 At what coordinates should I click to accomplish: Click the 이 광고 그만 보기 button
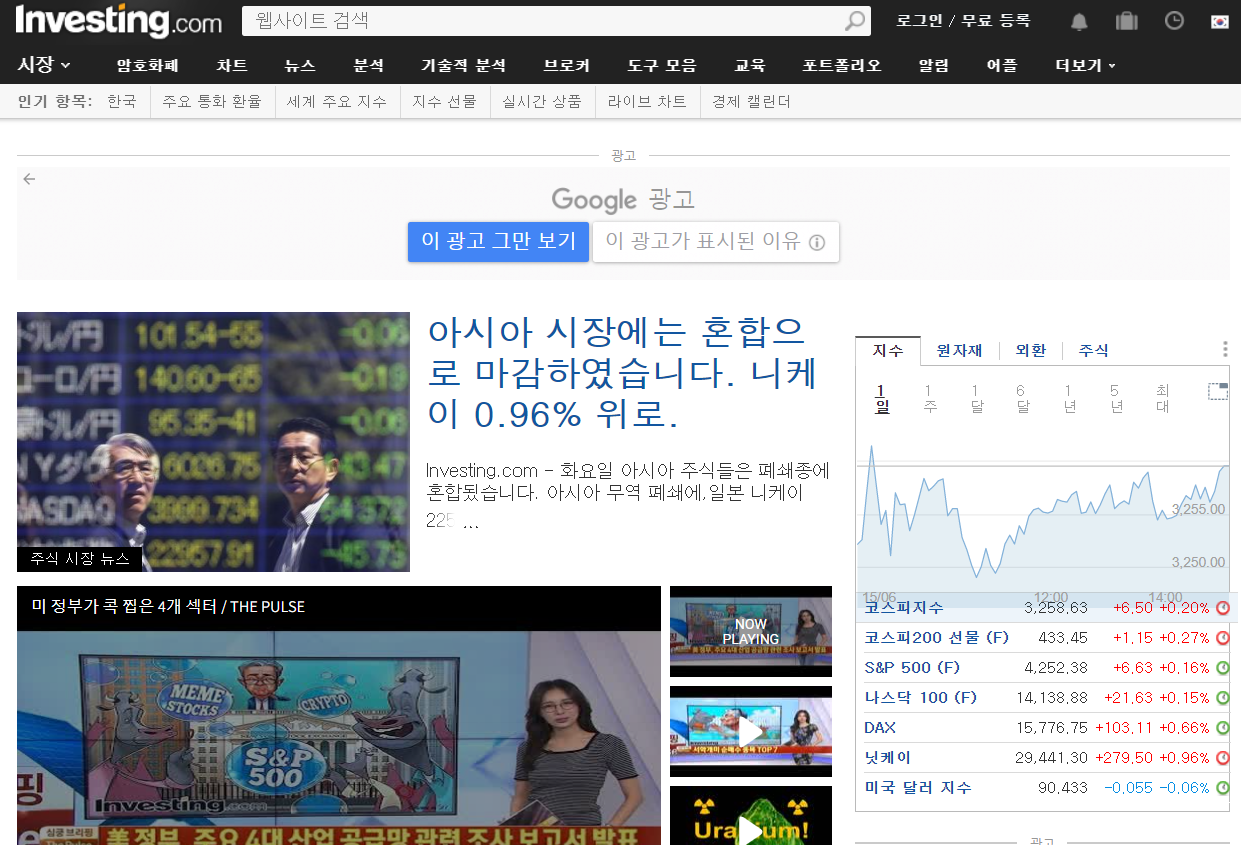[498, 242]
